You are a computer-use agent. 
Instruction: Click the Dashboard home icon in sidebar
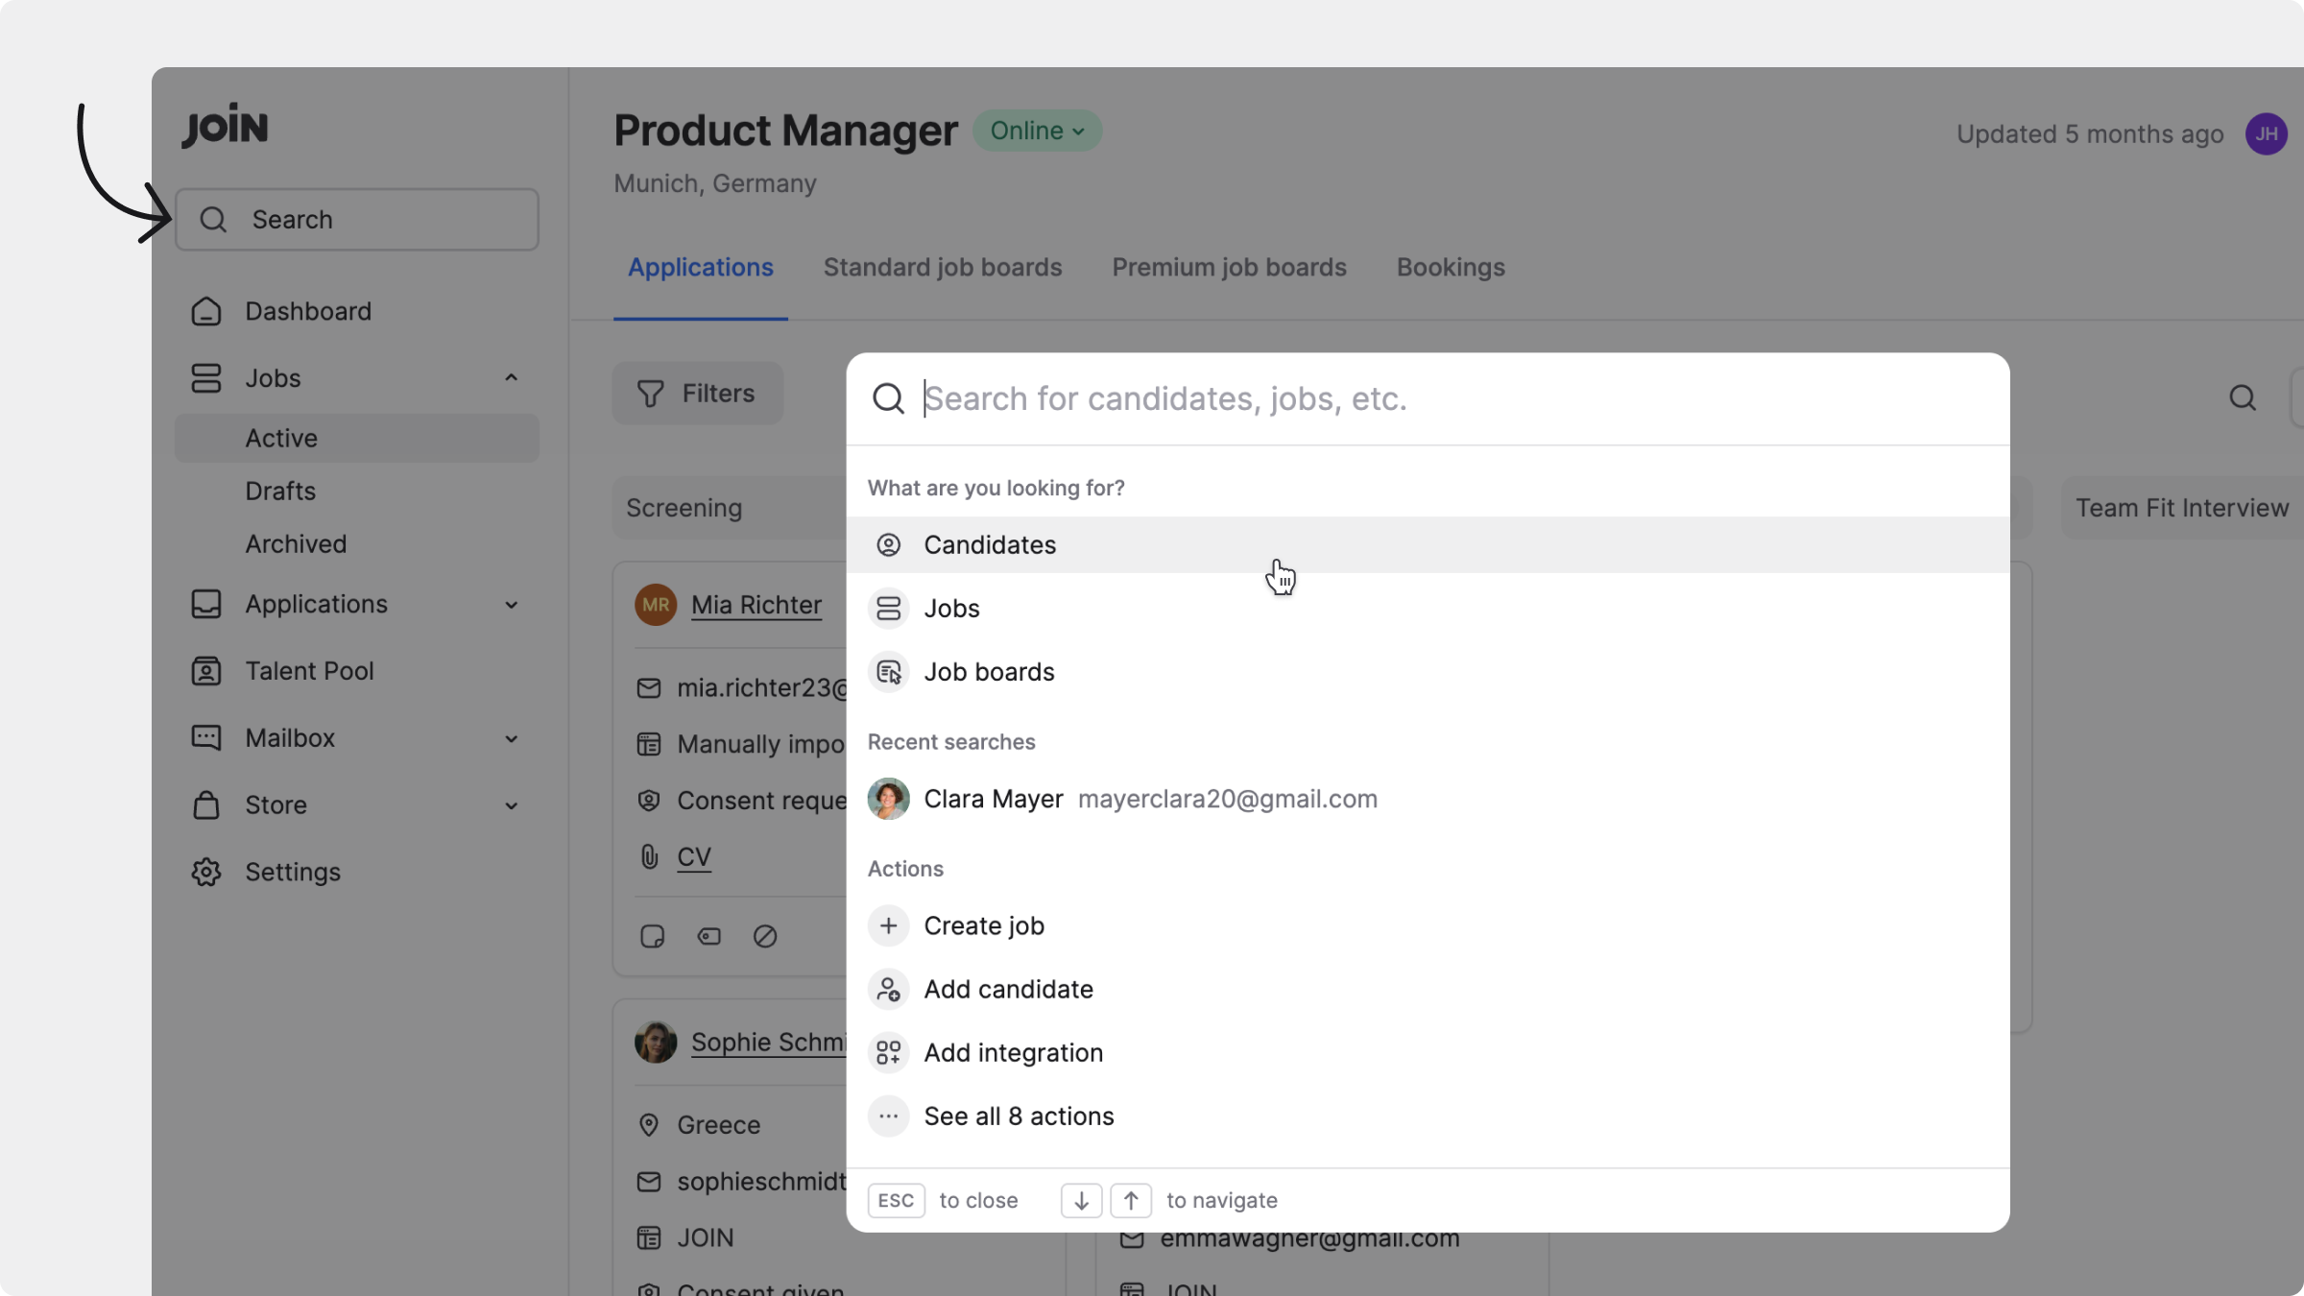(206, 311)
